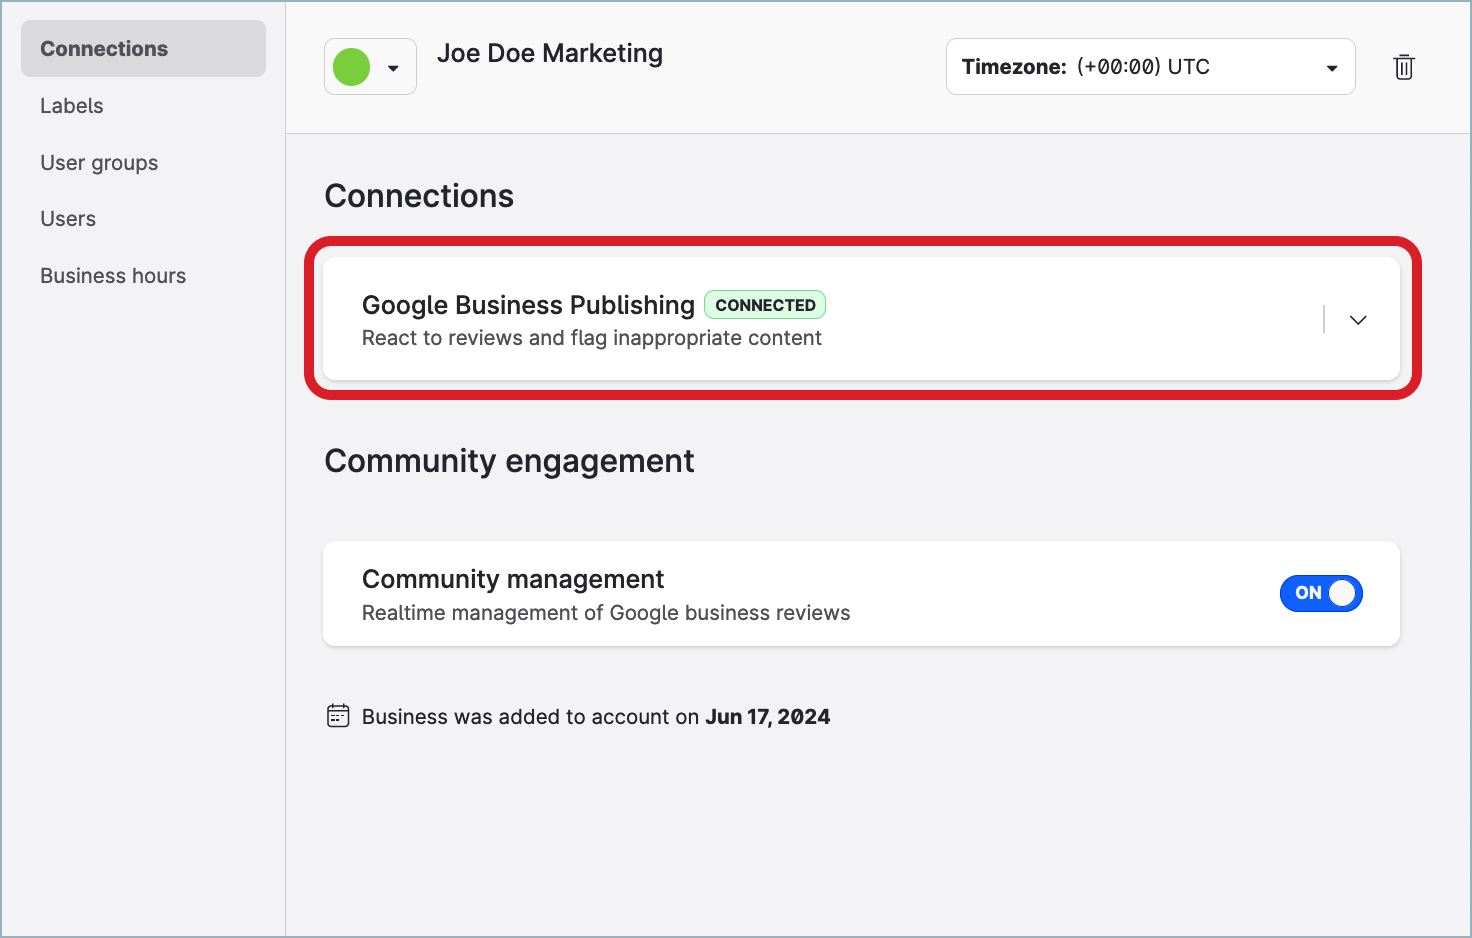
Task: Click the green status color circle
Action: tap(352, 67)
